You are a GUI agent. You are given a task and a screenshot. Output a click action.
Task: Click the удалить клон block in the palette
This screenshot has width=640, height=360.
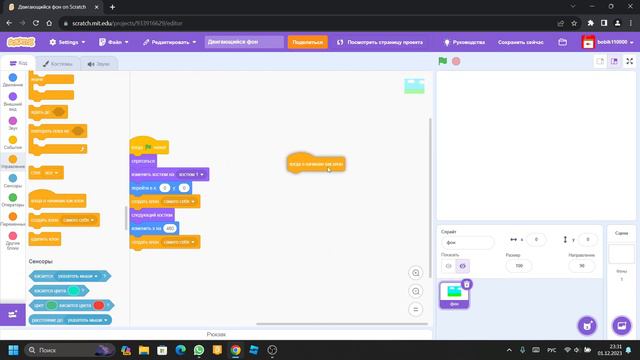(45, 239)
